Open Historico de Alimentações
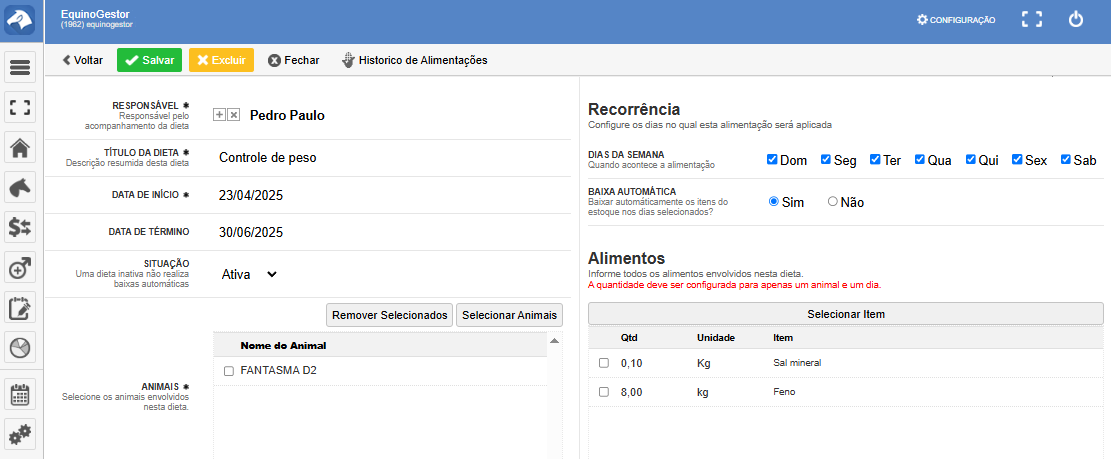The height and width of the screenshot is (459, 1111). point(414,60)
